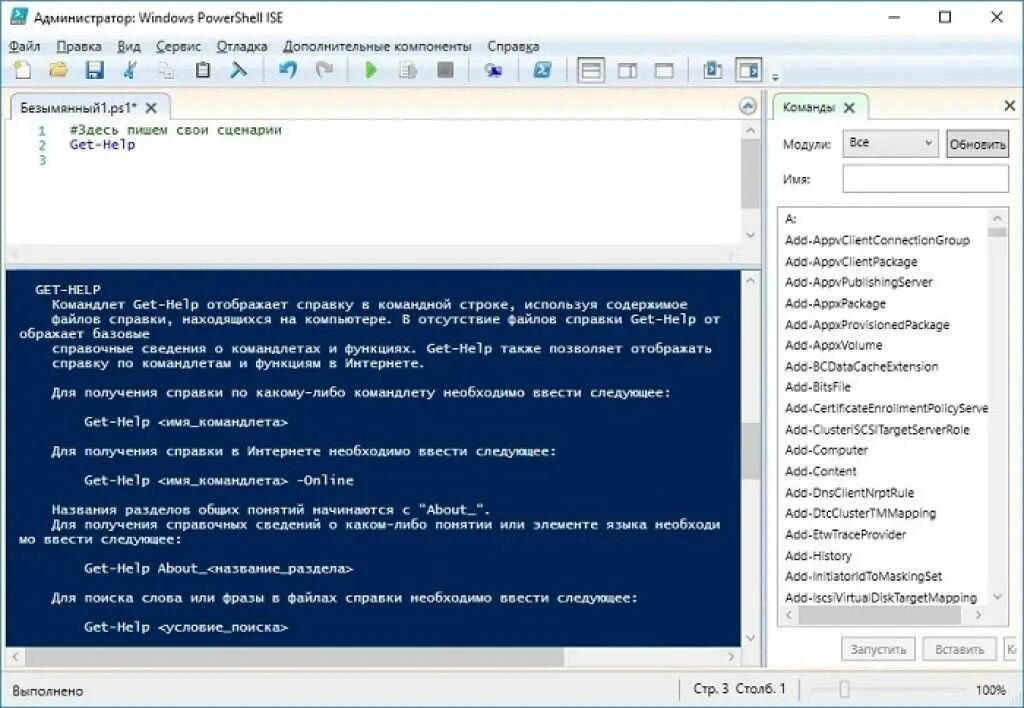This screenshot has height=708, width=1024.
Task: Paste from clipboard using the clipboard icon
Action: pos(203,70)
